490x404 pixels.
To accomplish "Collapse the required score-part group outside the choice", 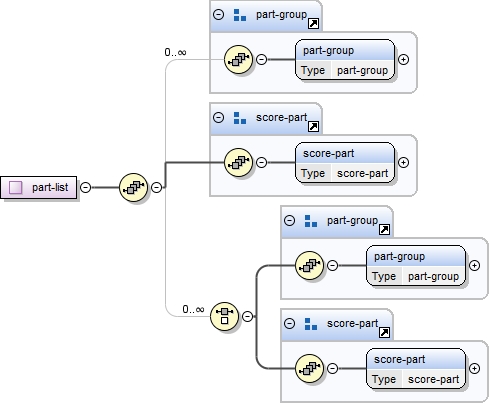I will pyautogui.click(x=219, y=117).
